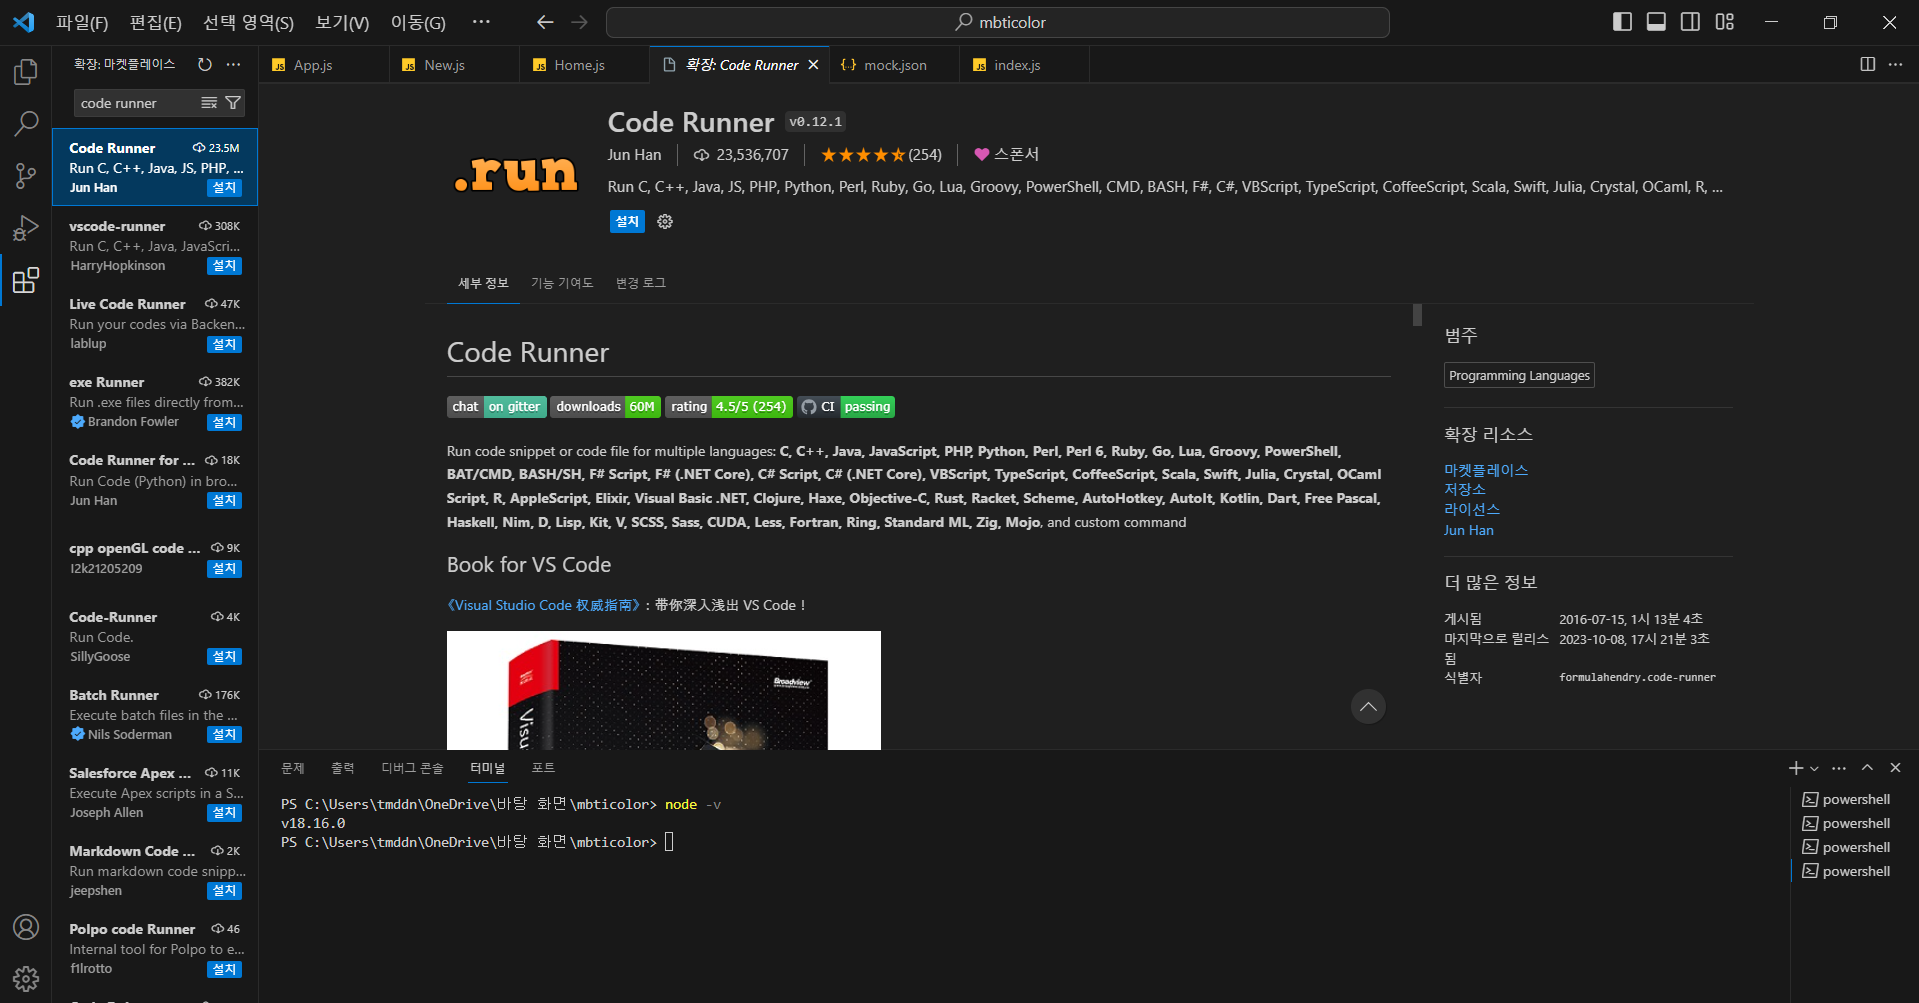
Task: Open the Search view in activity bar
Action: 26,124
